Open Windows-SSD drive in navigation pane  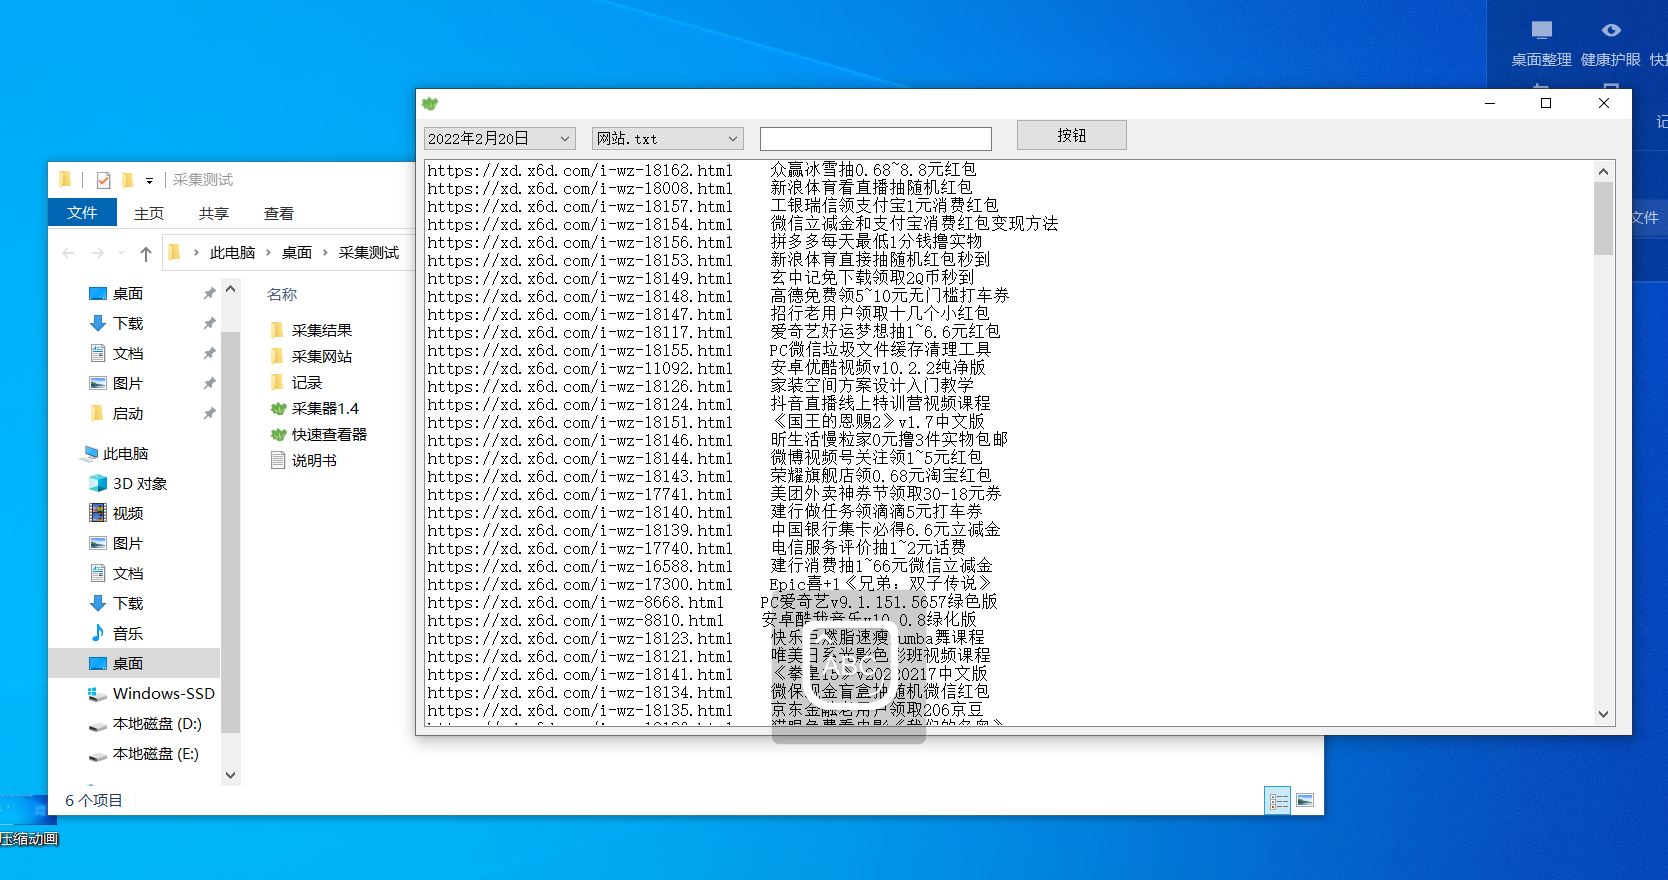(163, 693)
